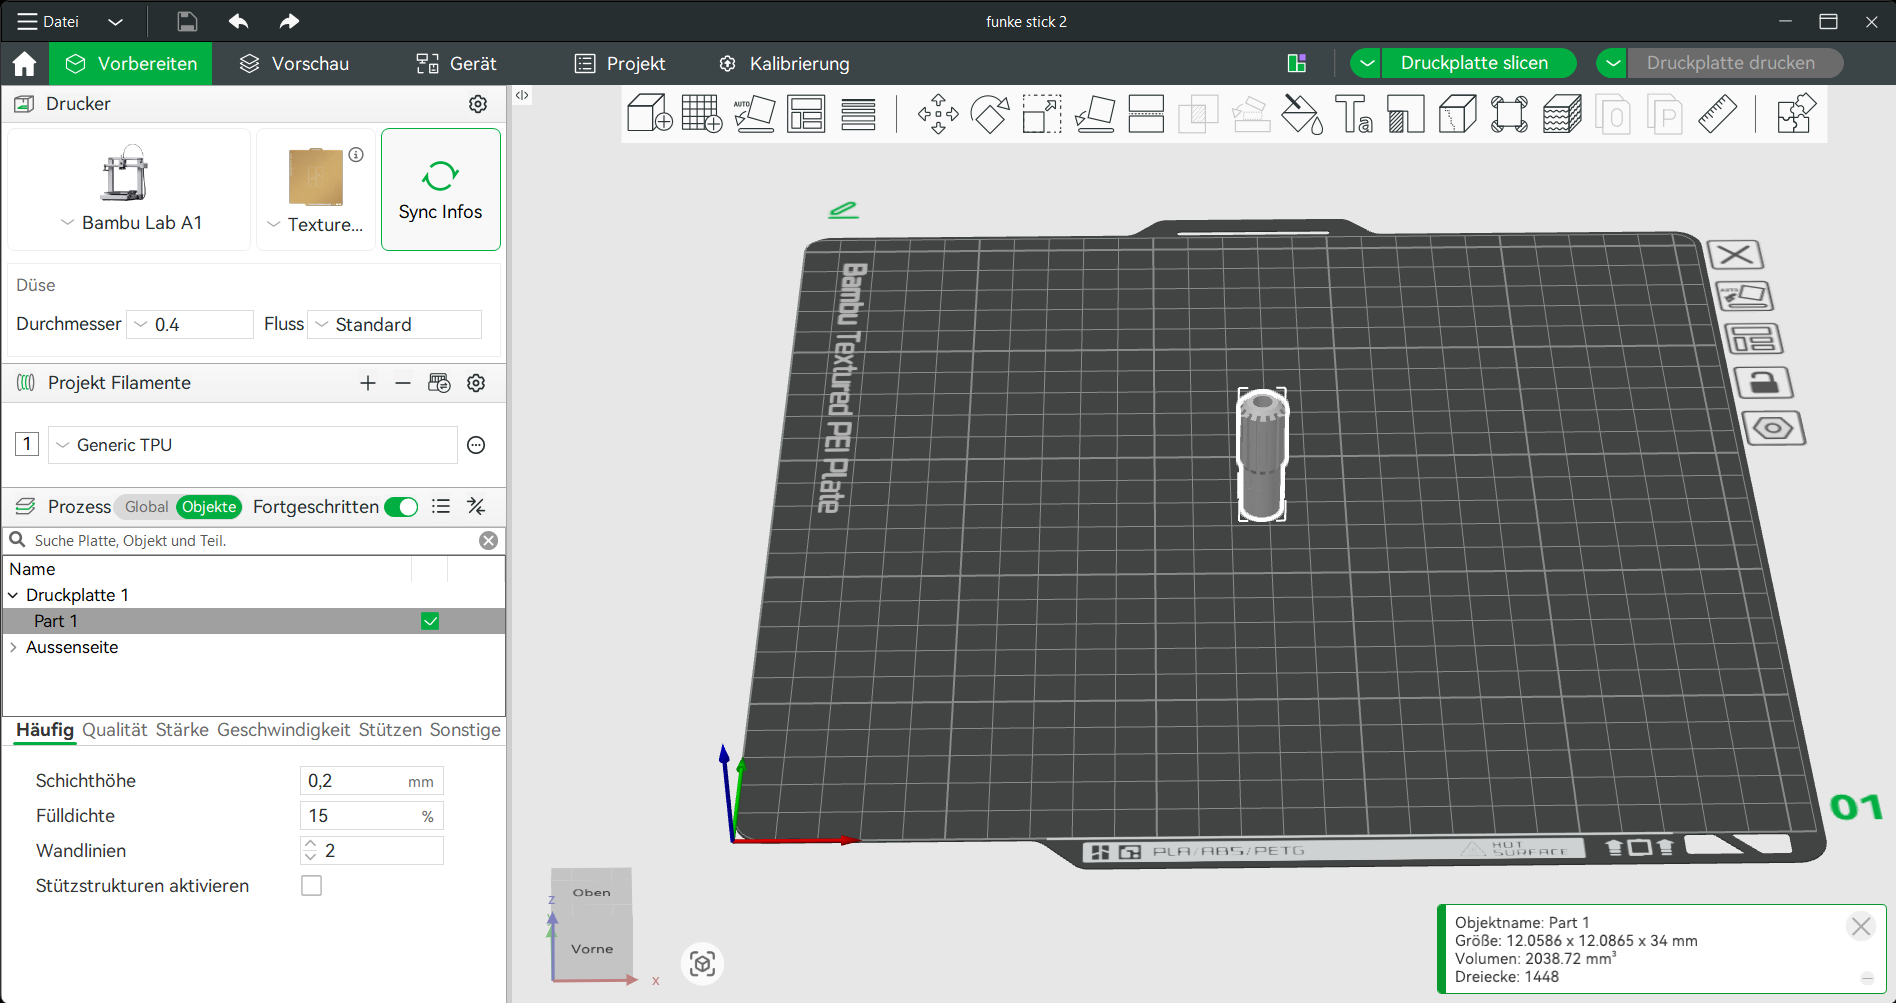
Task: Open printer settings gear icon
Action: click(478, 104)
